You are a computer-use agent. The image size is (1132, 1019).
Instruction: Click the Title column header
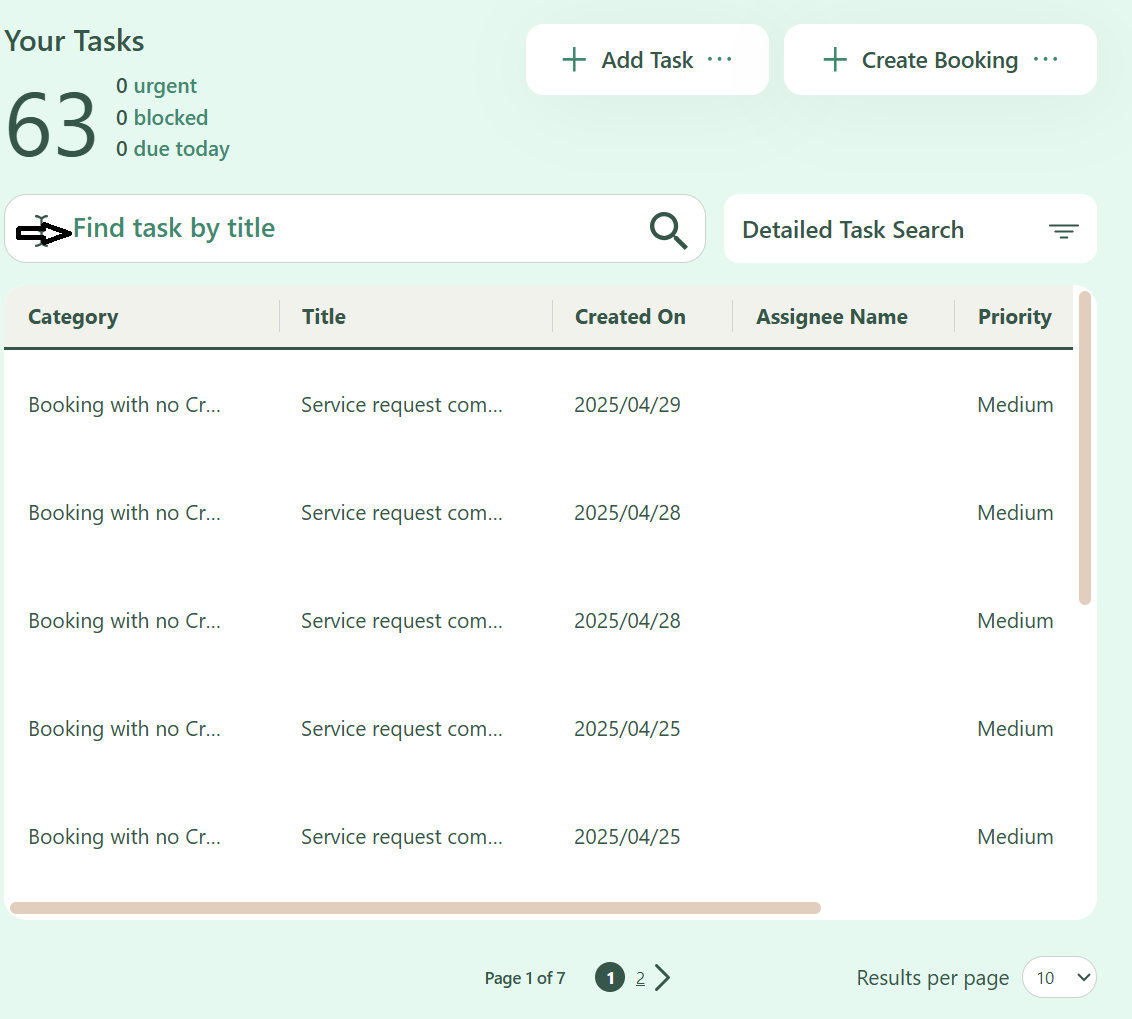(324, 317)
